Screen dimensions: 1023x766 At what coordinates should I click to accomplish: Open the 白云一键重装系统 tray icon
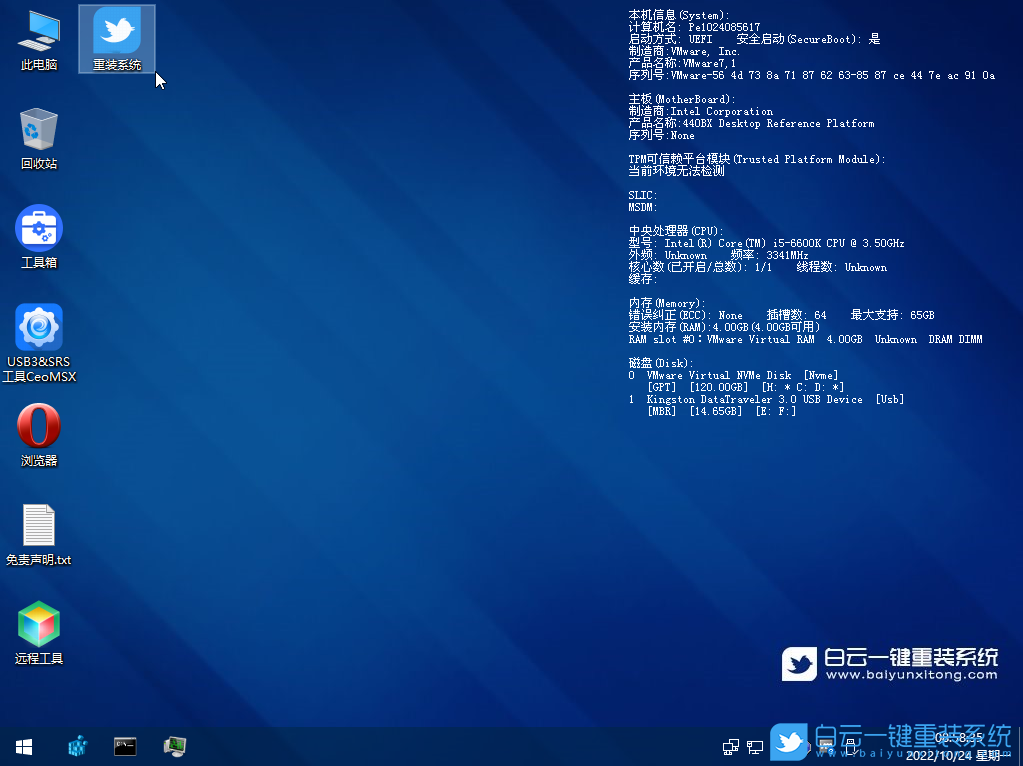[x=788, y=745]
